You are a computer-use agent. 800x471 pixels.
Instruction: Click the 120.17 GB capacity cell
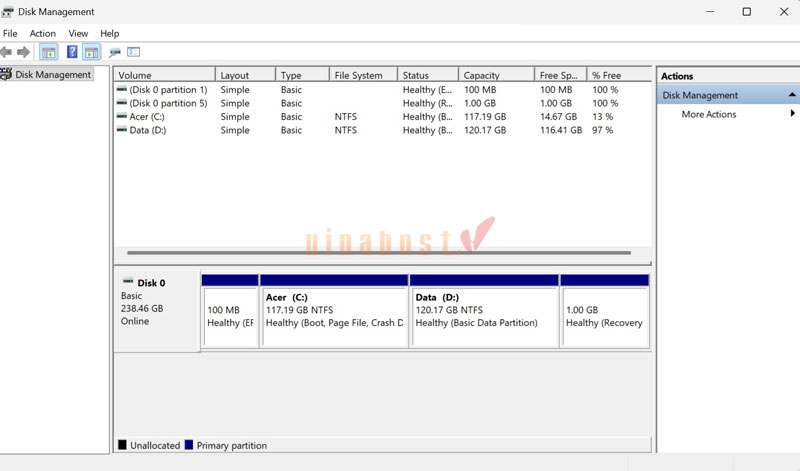coord(485,130)
